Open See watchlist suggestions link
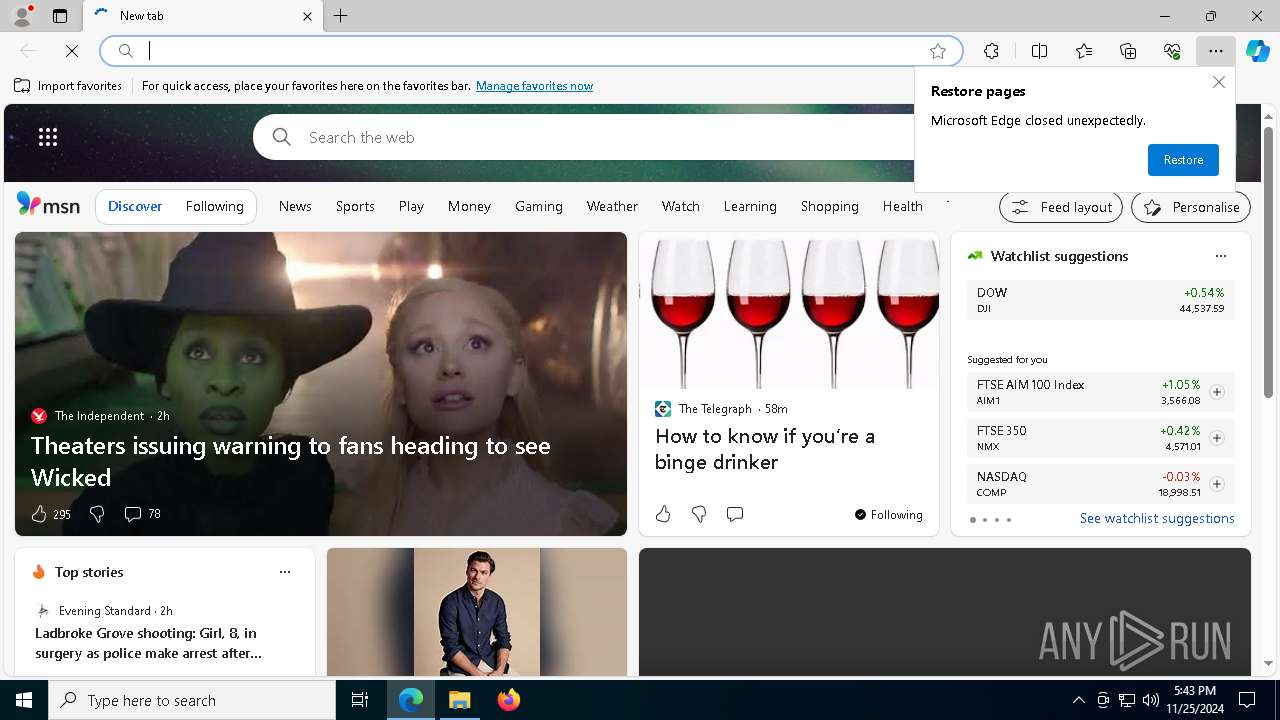Viewport: 1280px width, 720px height. tap(1157, 518)
